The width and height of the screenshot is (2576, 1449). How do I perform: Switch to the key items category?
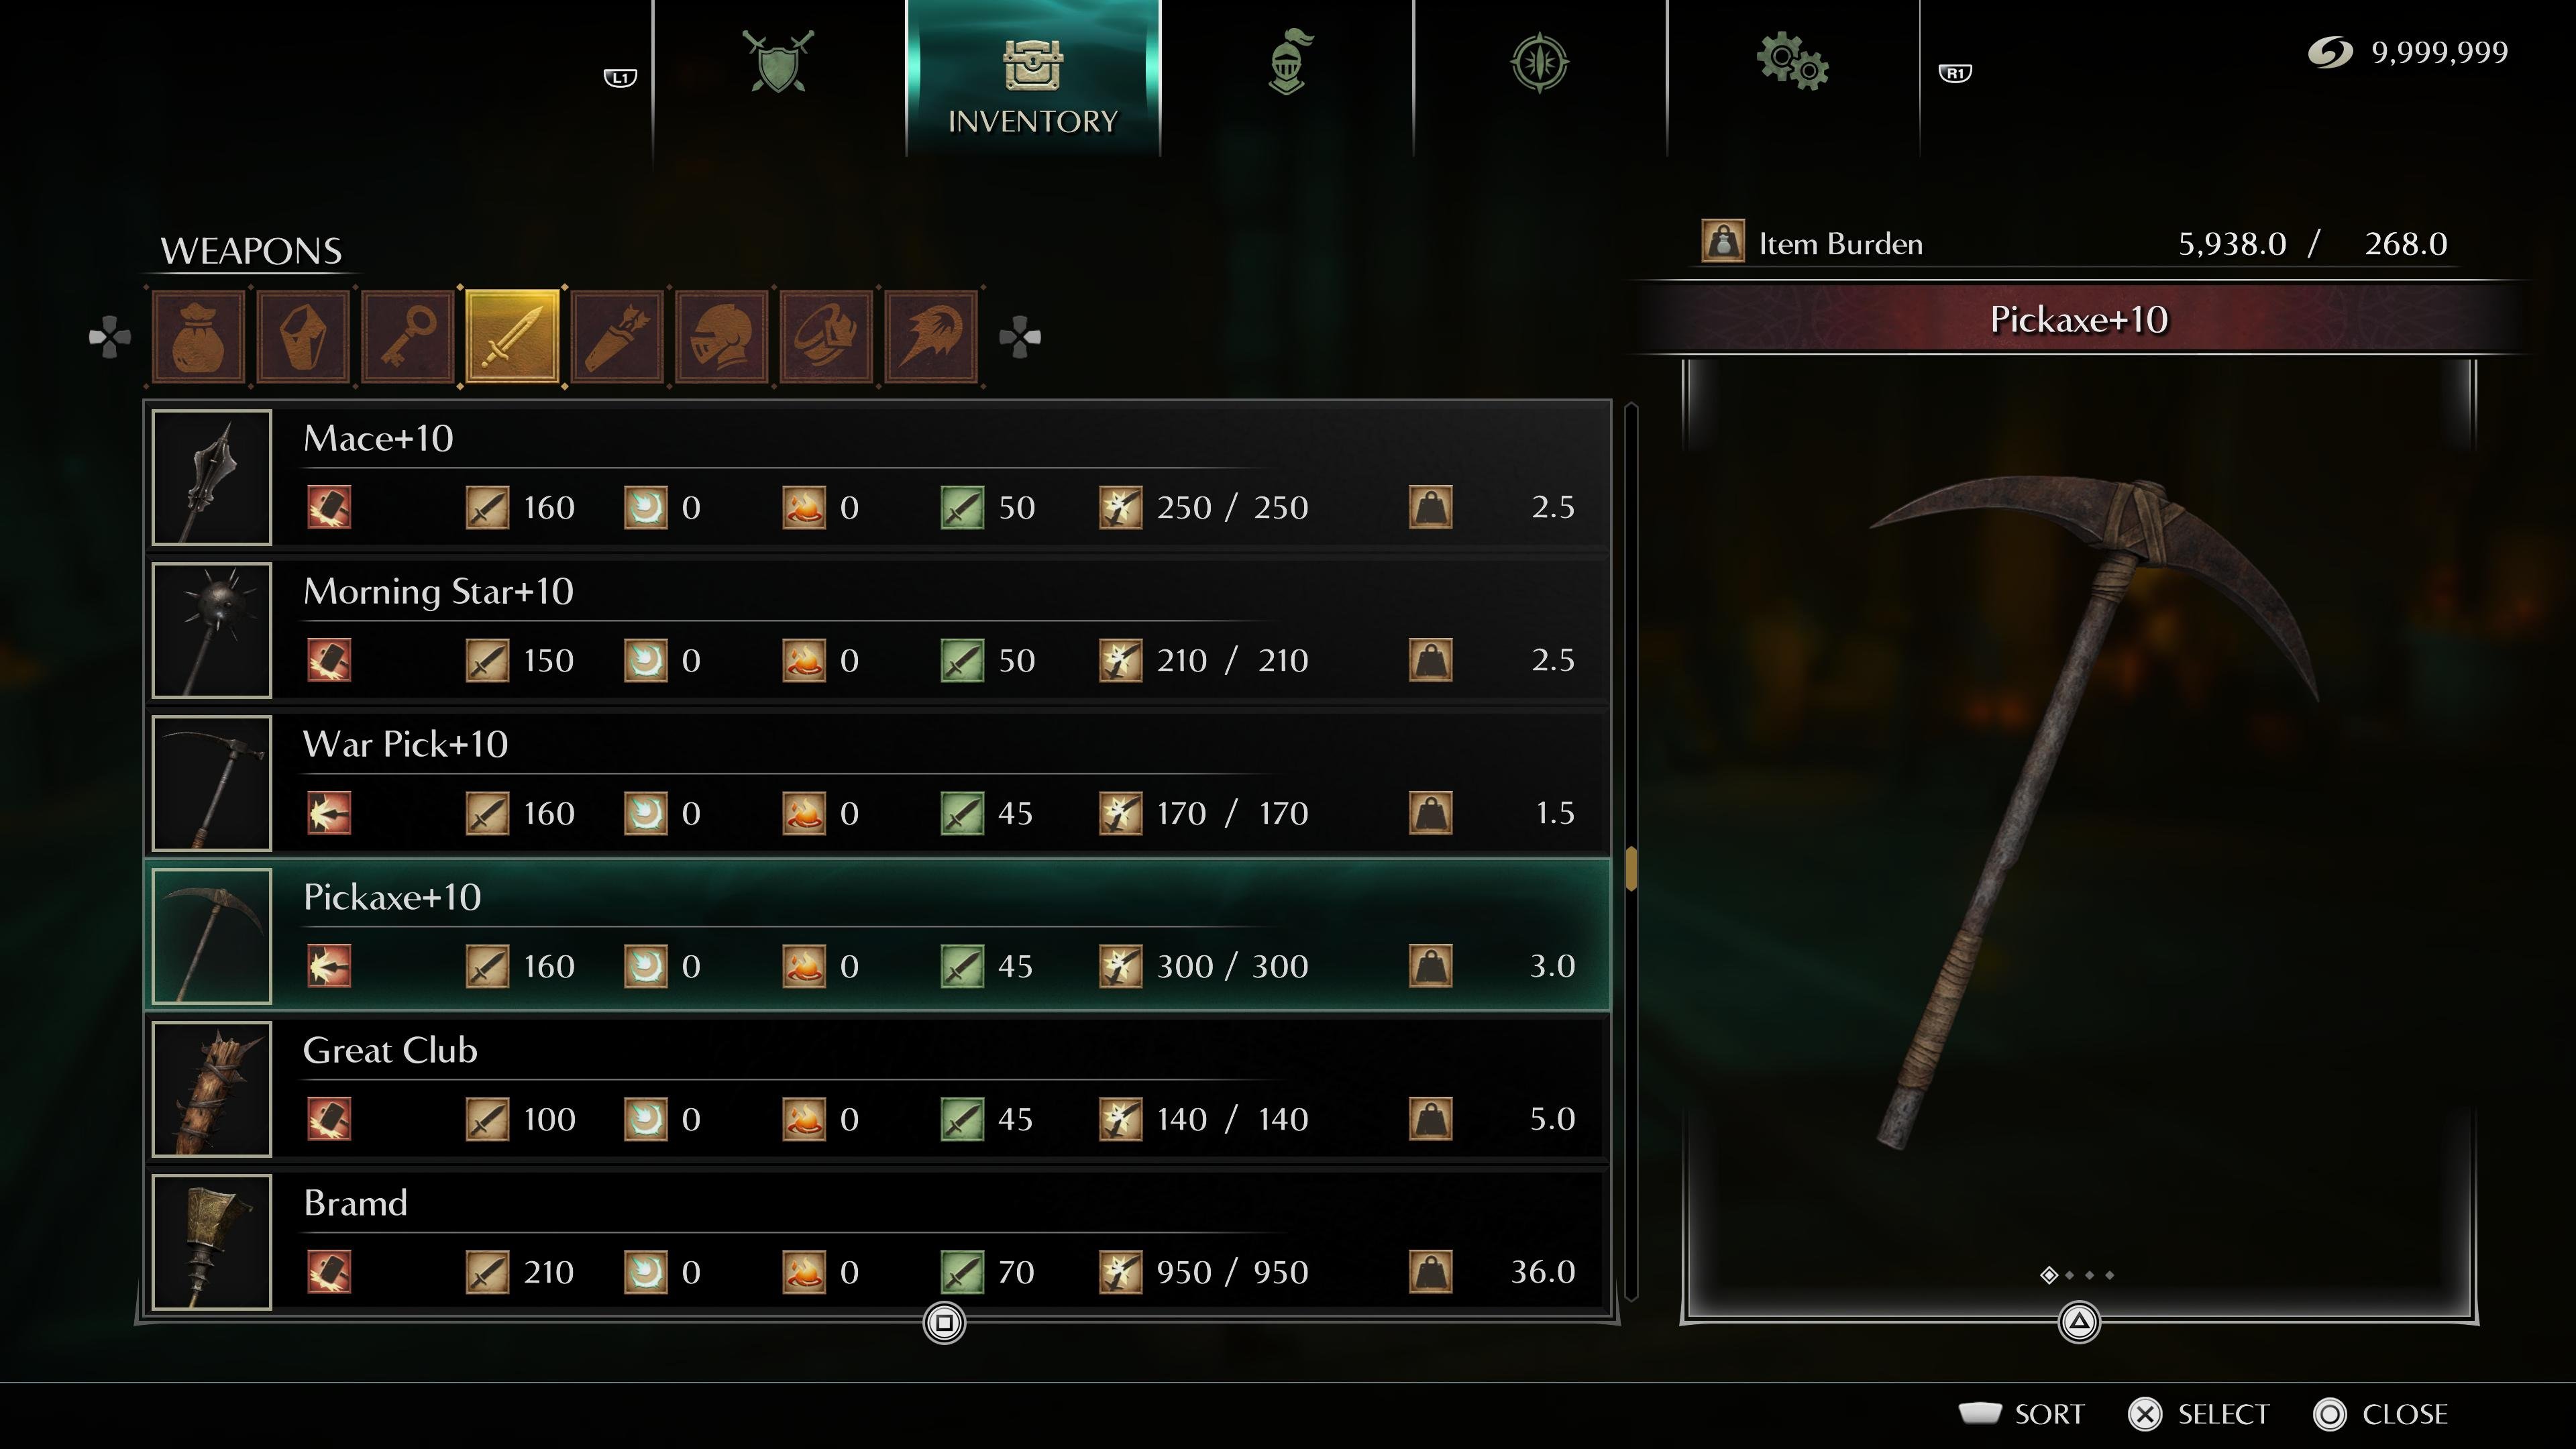pyautogui.click(x=408, y=337)
